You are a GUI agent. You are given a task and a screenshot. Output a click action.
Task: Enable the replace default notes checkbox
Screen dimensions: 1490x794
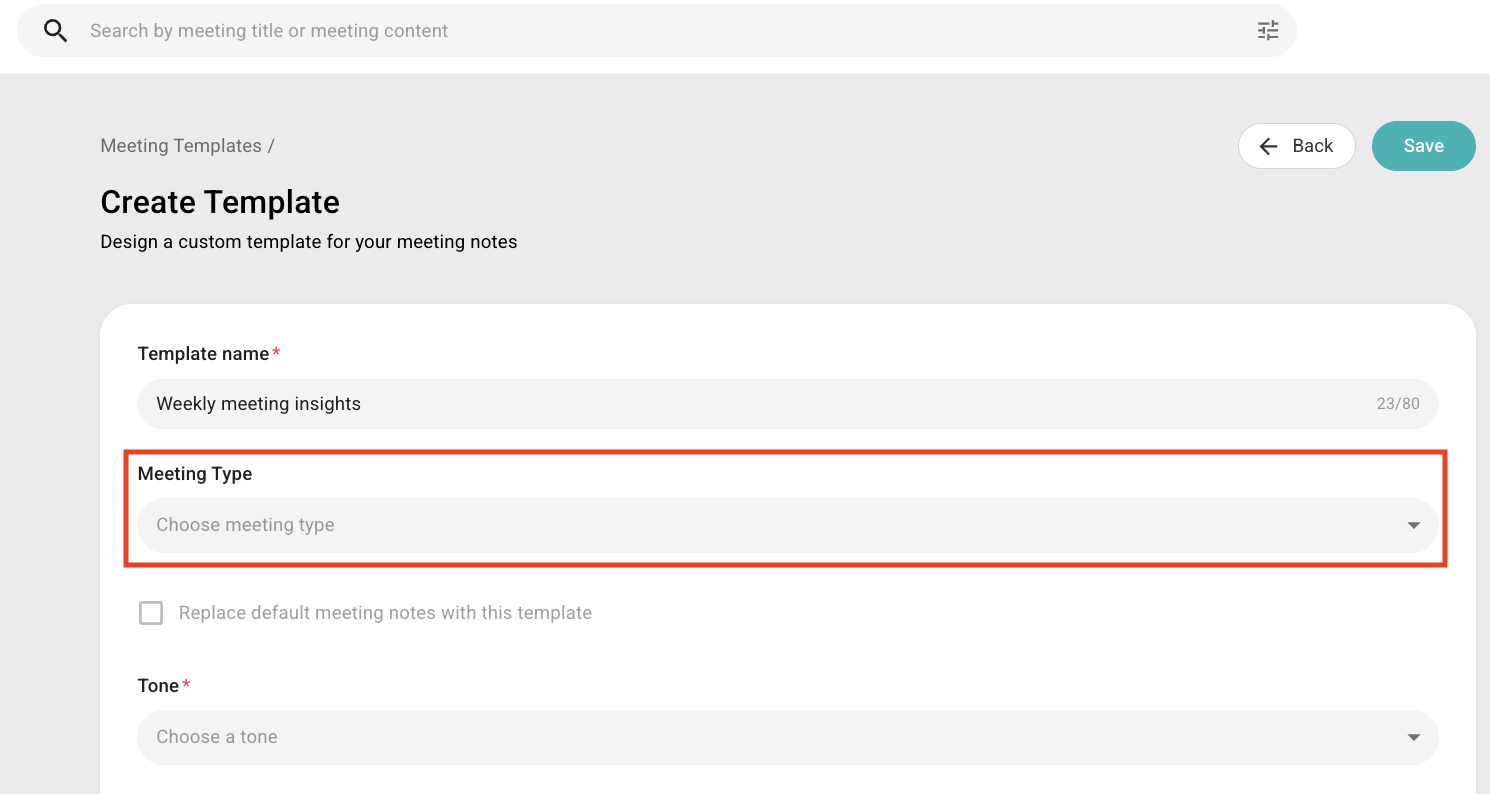tap(151, 613)
